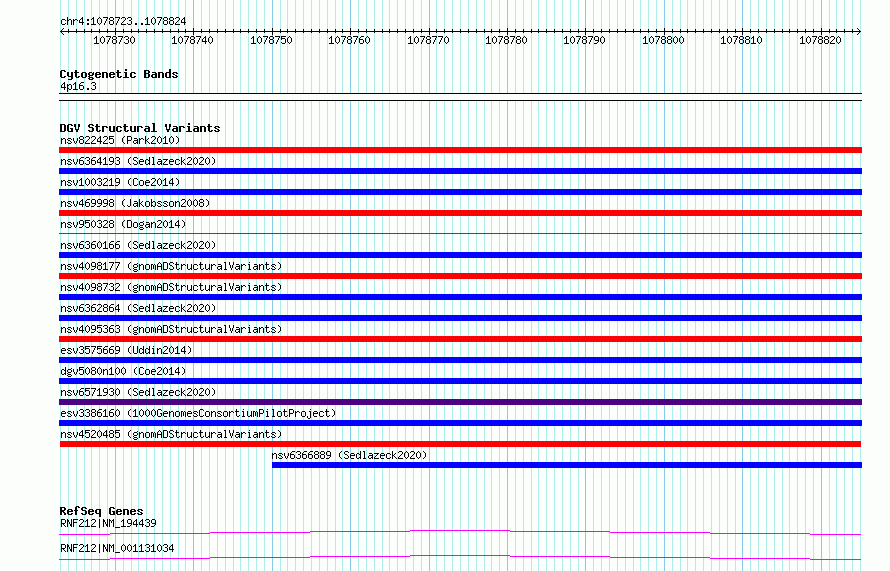This screenshot has height=571, width=890.
Task: Click the right arrowhead of the ruler
Action: [859, 32]
